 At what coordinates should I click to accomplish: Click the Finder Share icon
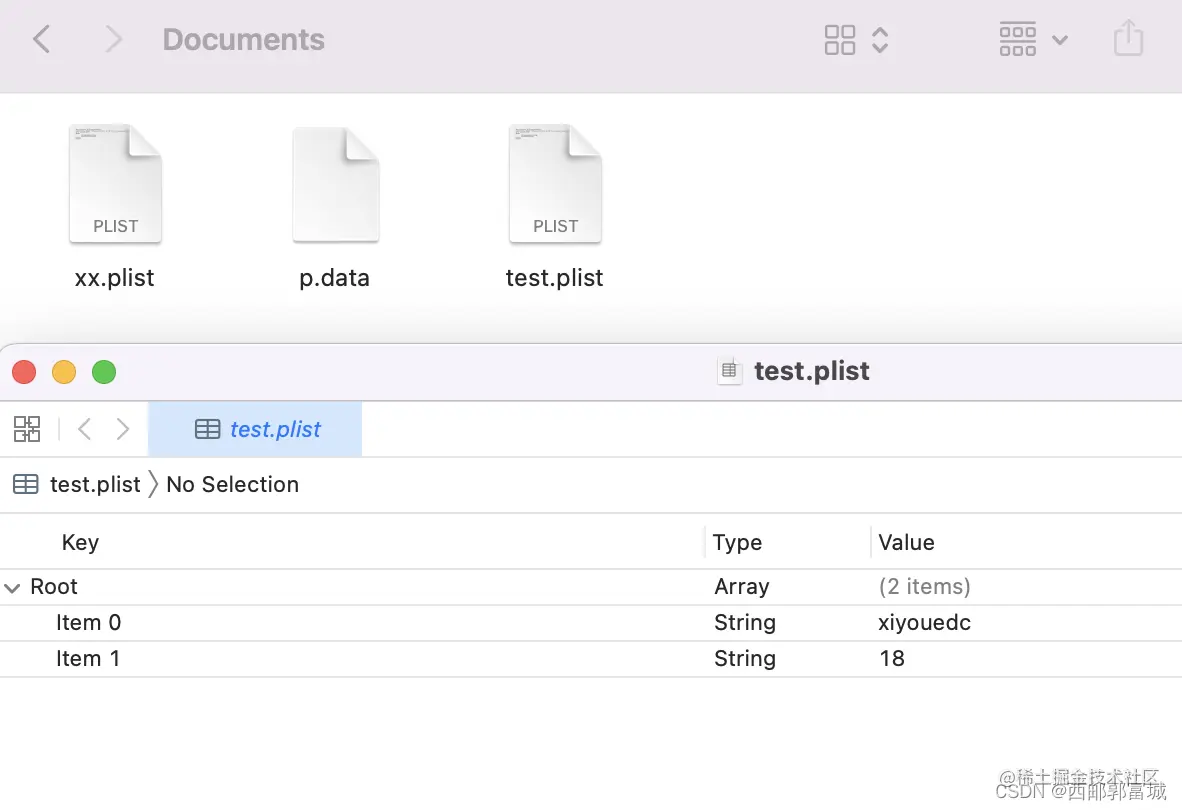pyautogui.click(x=1128, y=40)
